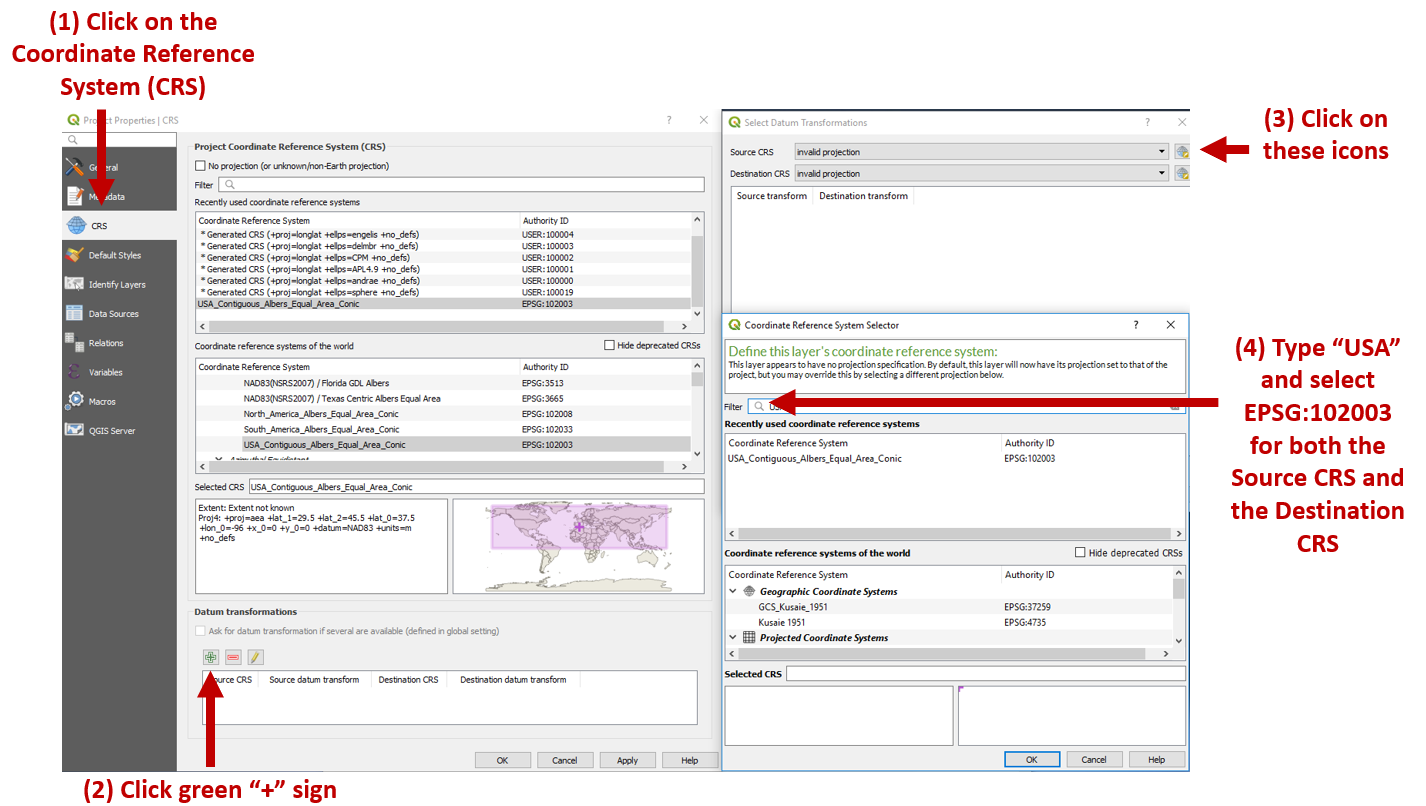The image size is (1426, 806).
Task: Click QGIS logo in Coordinate Reference System Selector title
Action: (x=735, y=325)
